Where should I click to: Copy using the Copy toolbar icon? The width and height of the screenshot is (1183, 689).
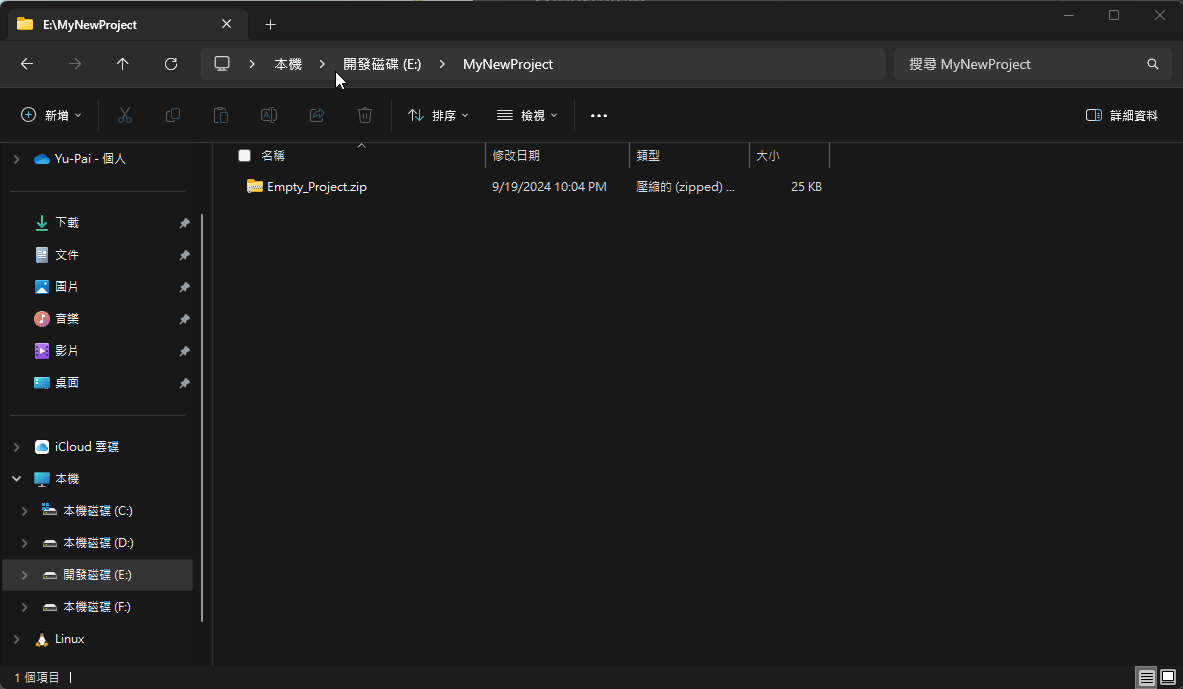pyautogui.click(x=172, y=115)
